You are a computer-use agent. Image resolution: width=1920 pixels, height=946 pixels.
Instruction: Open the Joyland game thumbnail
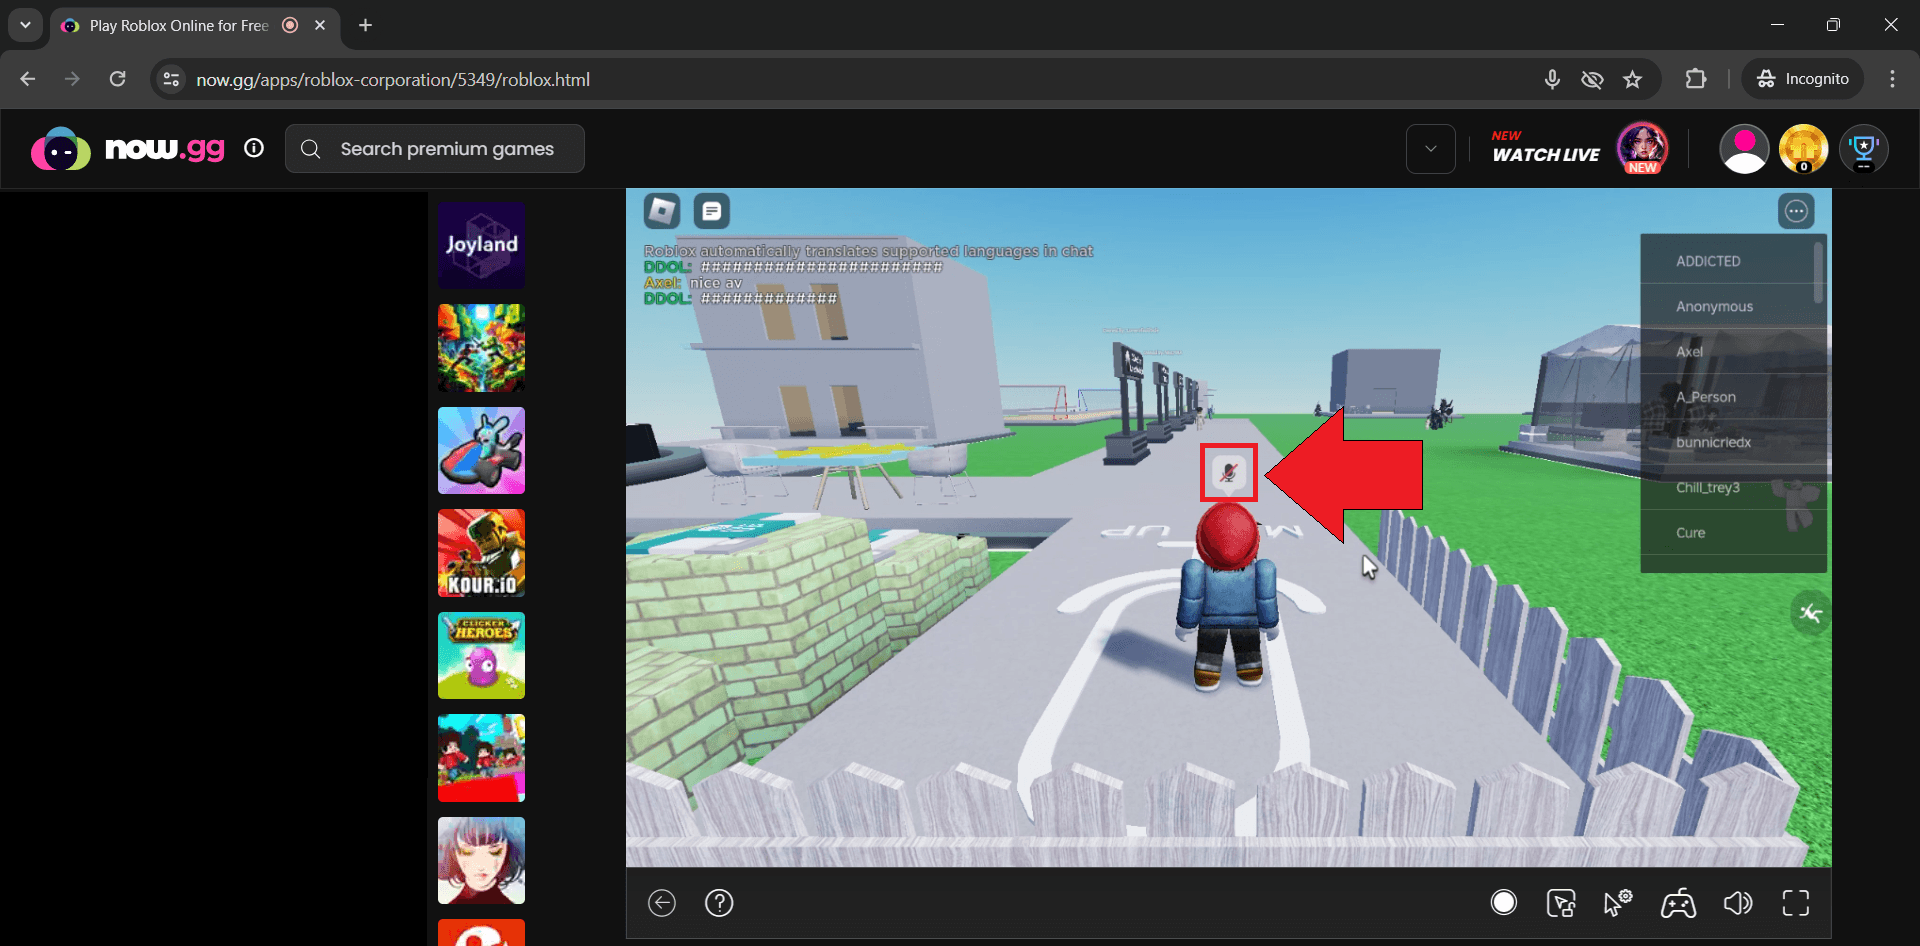[x=481, y=246]
